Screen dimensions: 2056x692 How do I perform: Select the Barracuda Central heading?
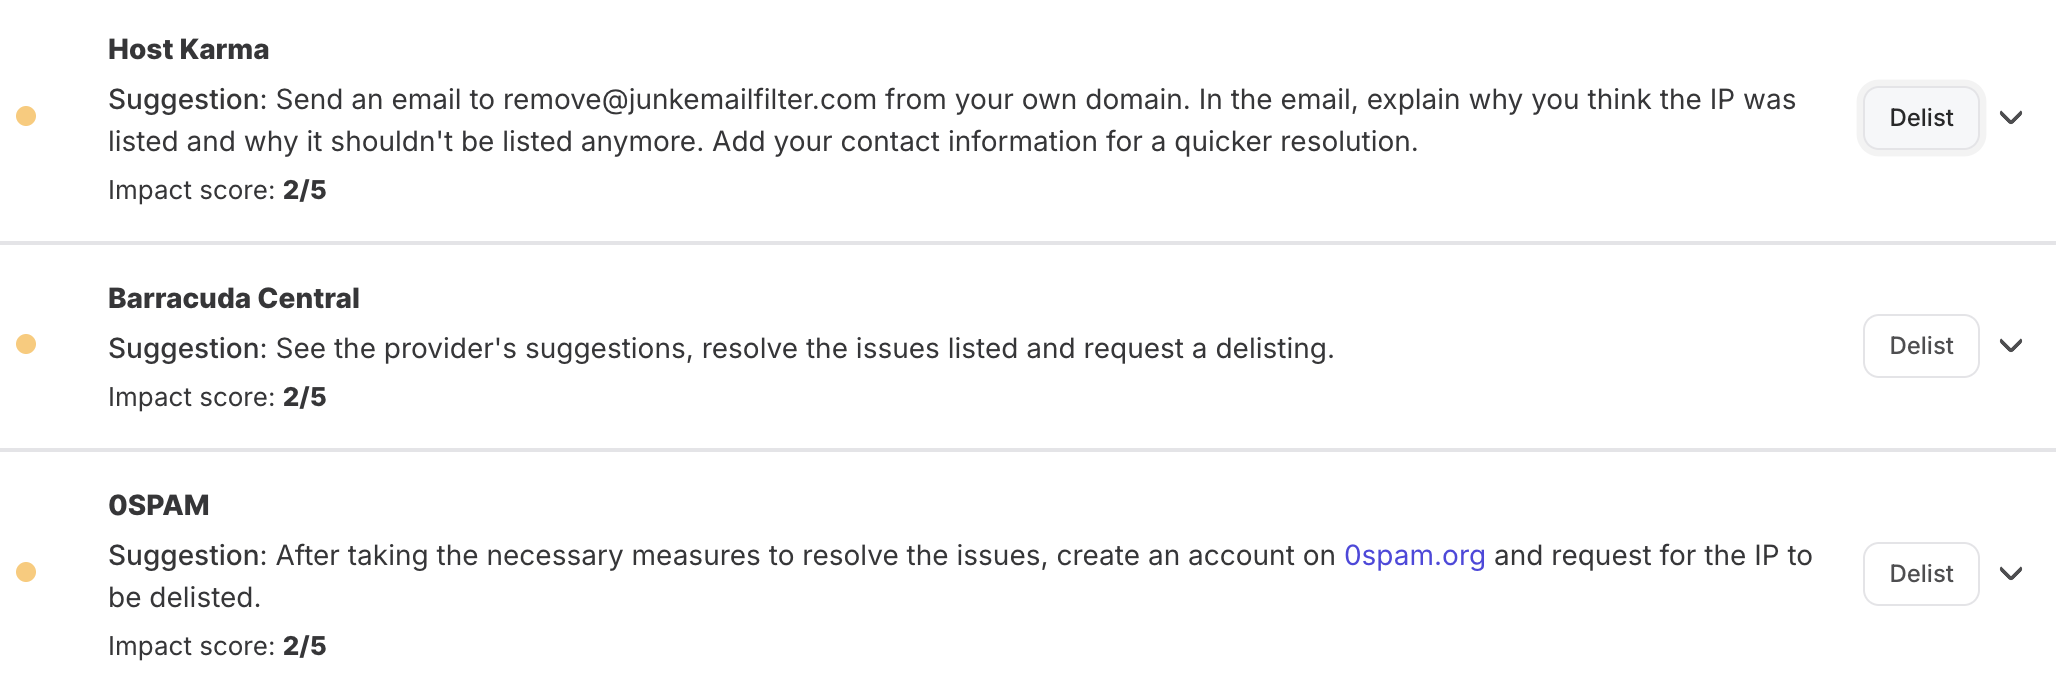(233, 299)
